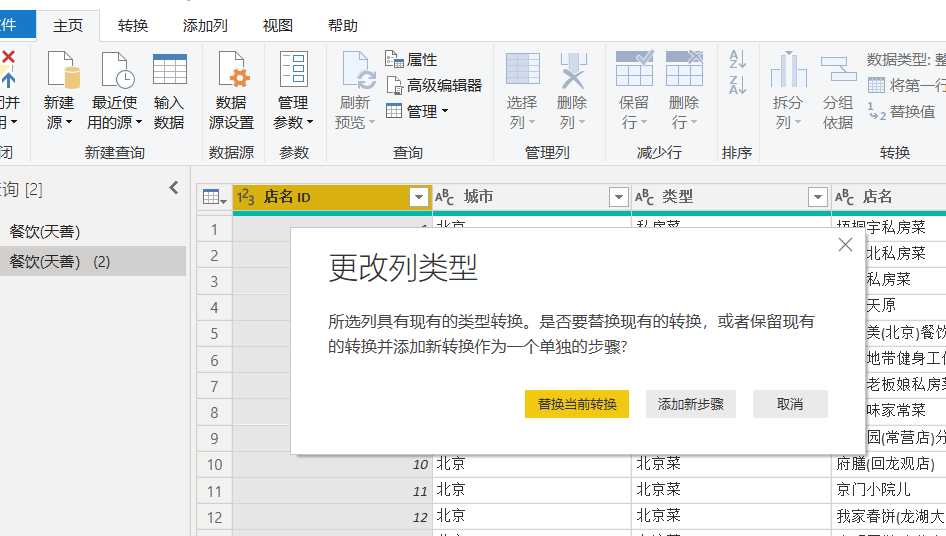Open the 店名 ID column filter dropdown
The height and width of the screenshot is (536, 946).
point(418,197)
